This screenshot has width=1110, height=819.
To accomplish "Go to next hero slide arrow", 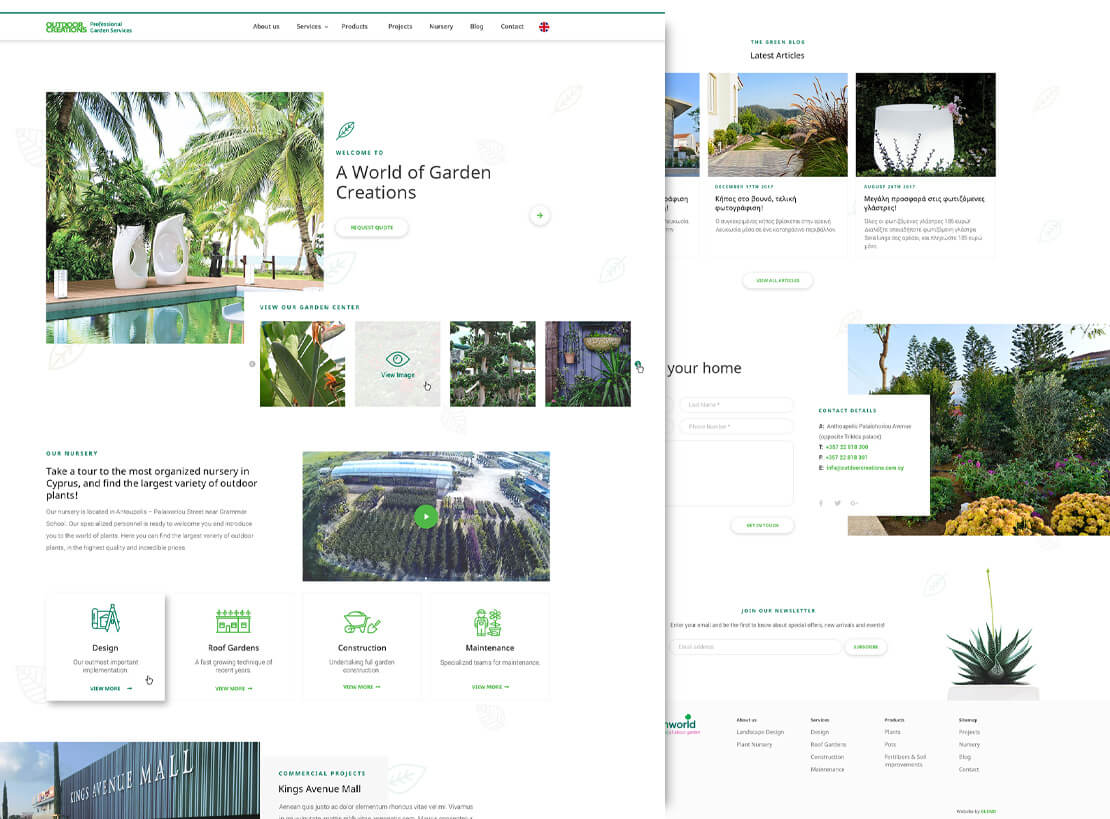I will pyautogui.click(x=539, y=215).
